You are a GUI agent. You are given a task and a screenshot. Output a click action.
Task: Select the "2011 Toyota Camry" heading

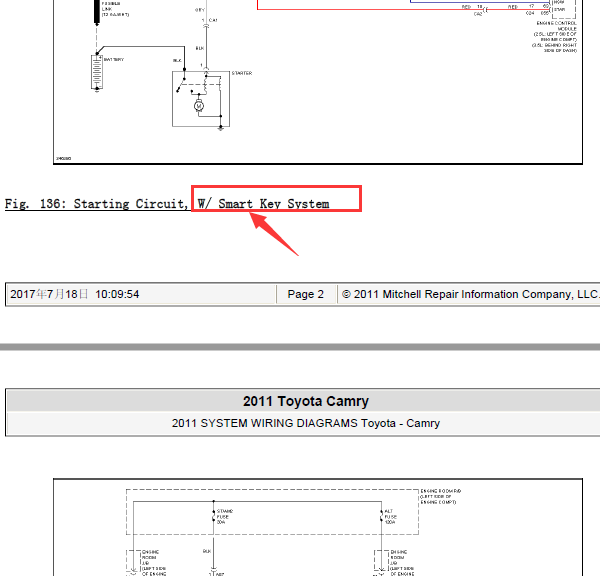coord(306,401)
